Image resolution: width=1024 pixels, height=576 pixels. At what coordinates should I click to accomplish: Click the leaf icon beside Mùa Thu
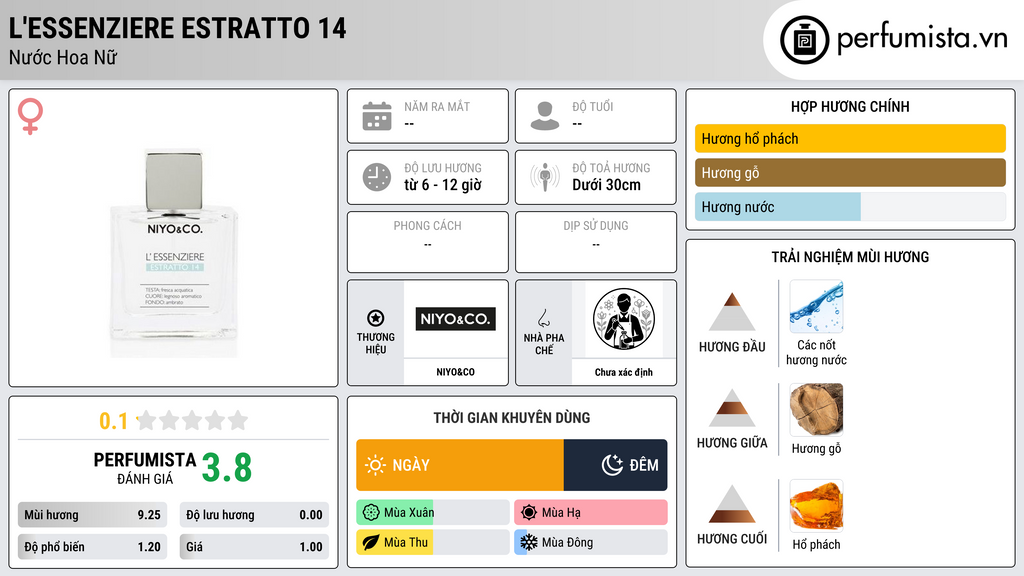point(370,542)
